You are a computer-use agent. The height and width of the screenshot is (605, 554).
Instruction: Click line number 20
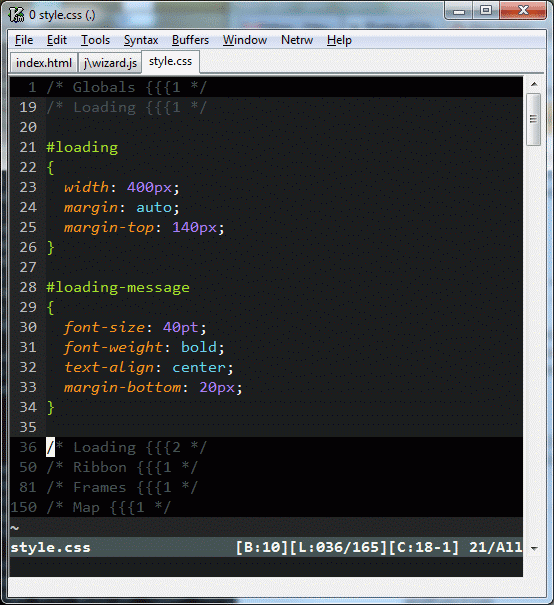click(28, 127)
